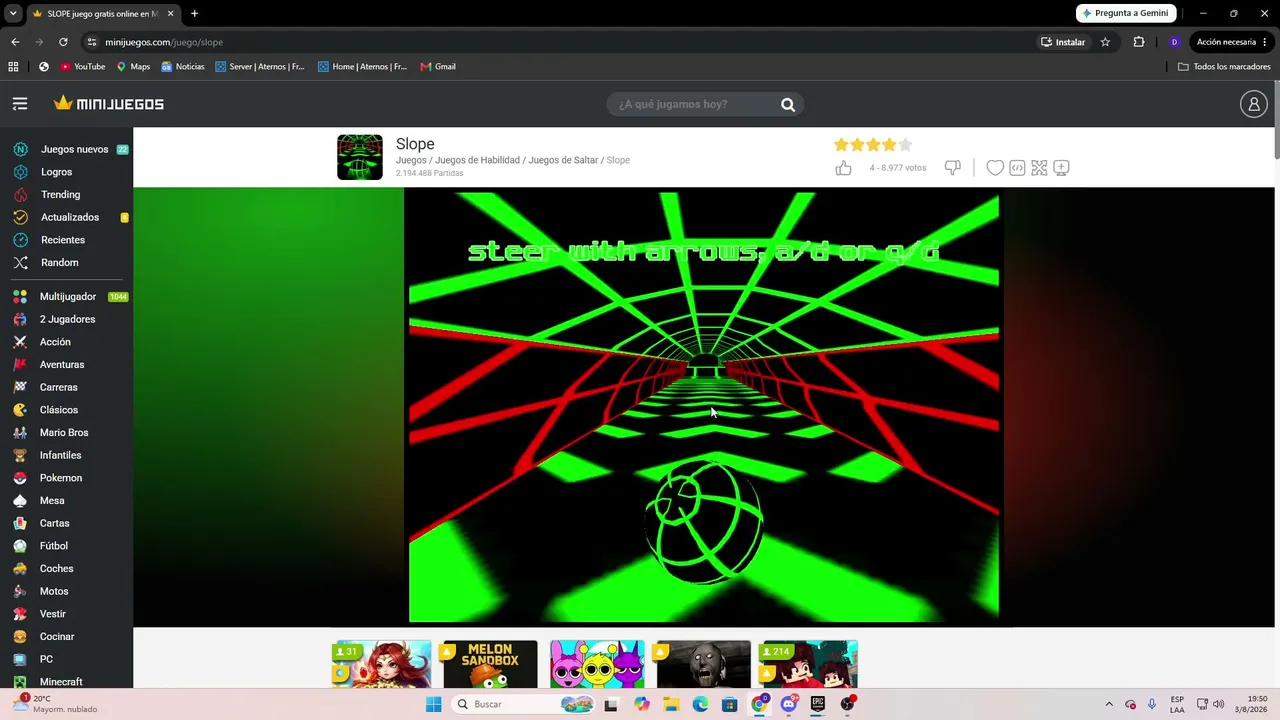Open the 2 Jugadores category
The width and height of the screenshot is (1280, 720).
tap(67, 319)
